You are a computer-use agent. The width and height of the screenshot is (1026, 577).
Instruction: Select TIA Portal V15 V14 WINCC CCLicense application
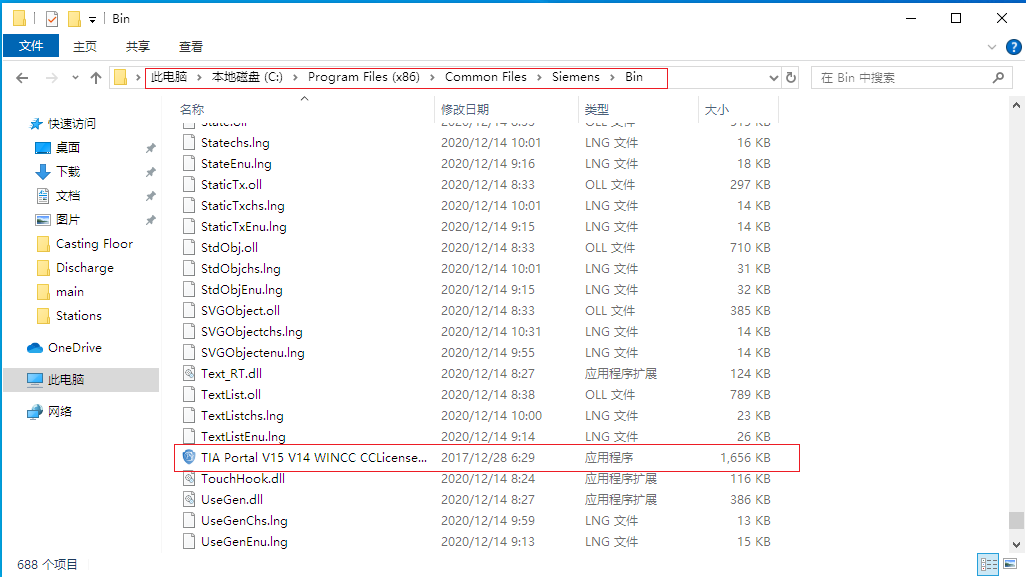tap(314, 458)
